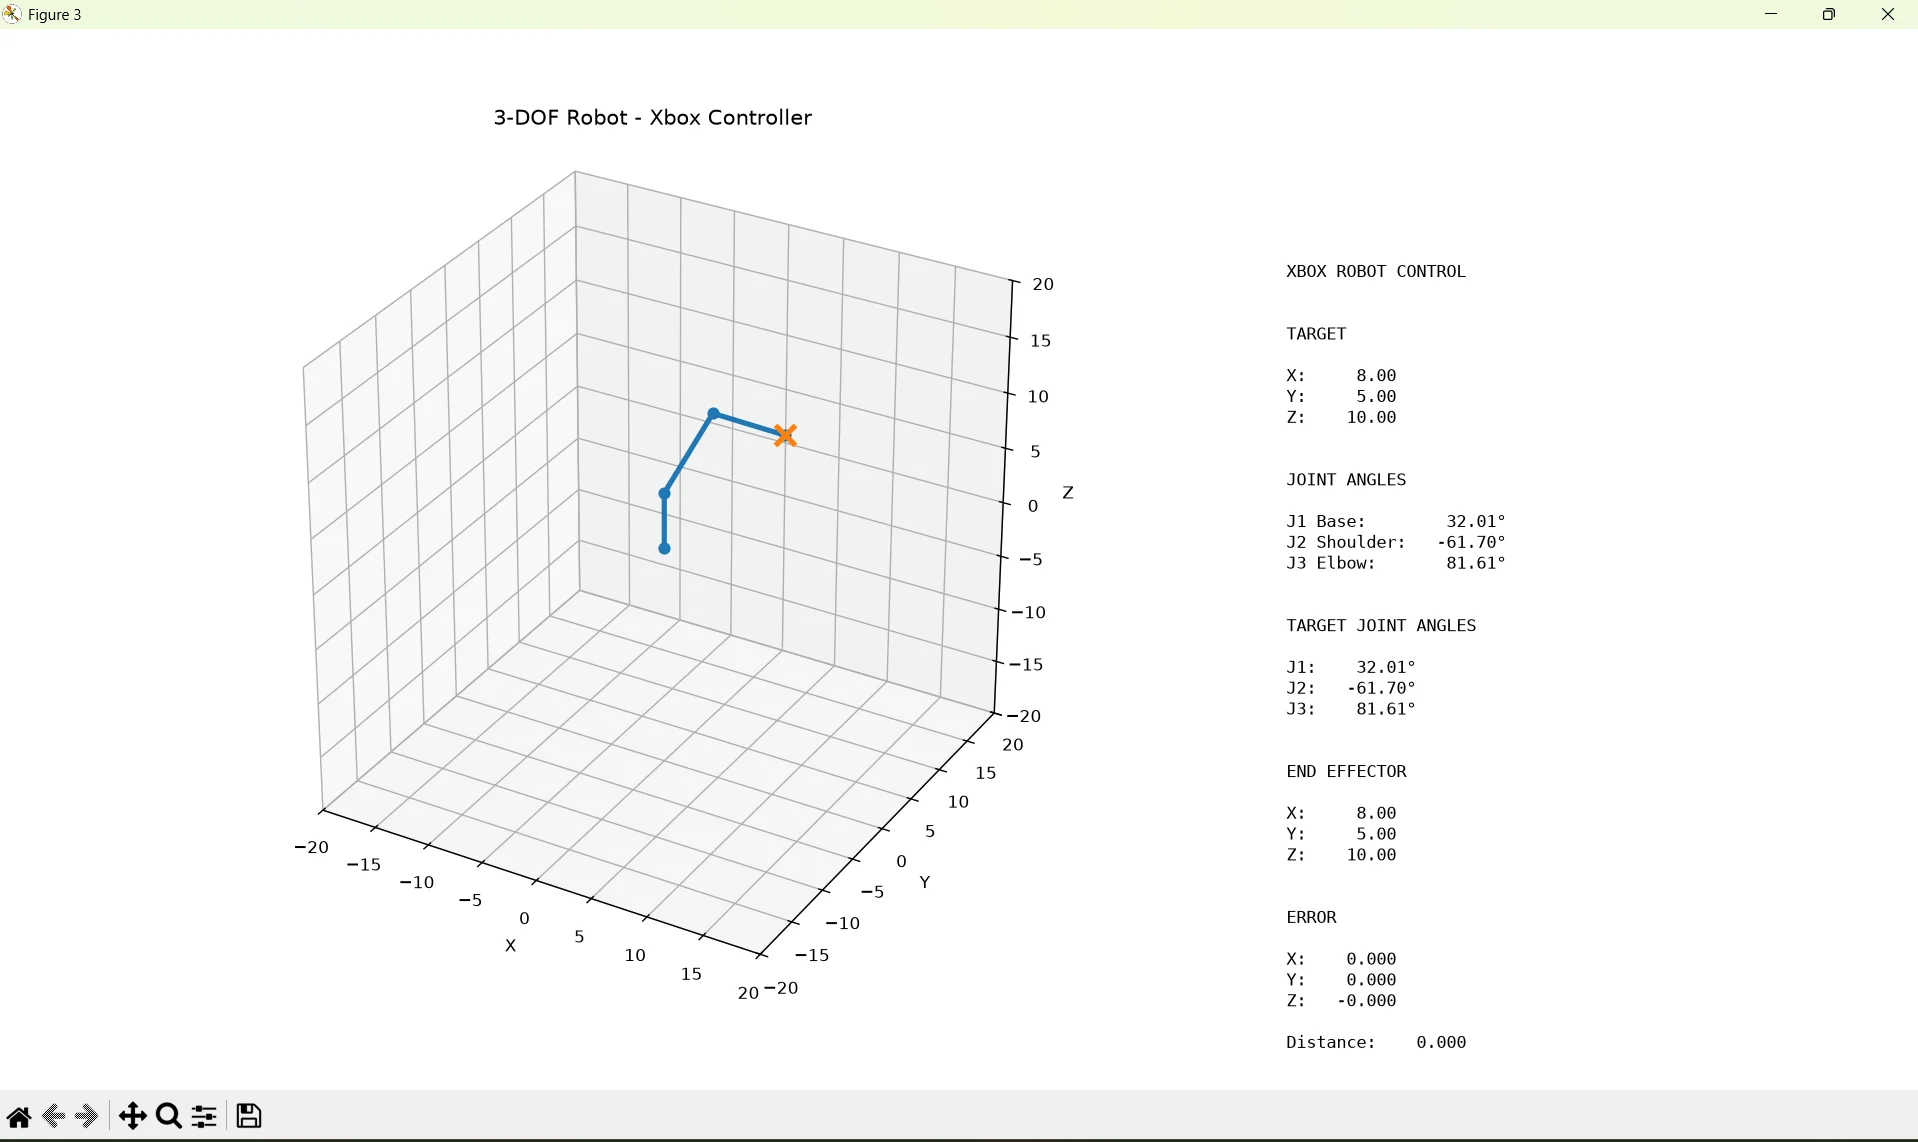The image size is (1918, 1142).
Task: Click the 'J3: 81.61°' target angle line
Action: 1351,710
